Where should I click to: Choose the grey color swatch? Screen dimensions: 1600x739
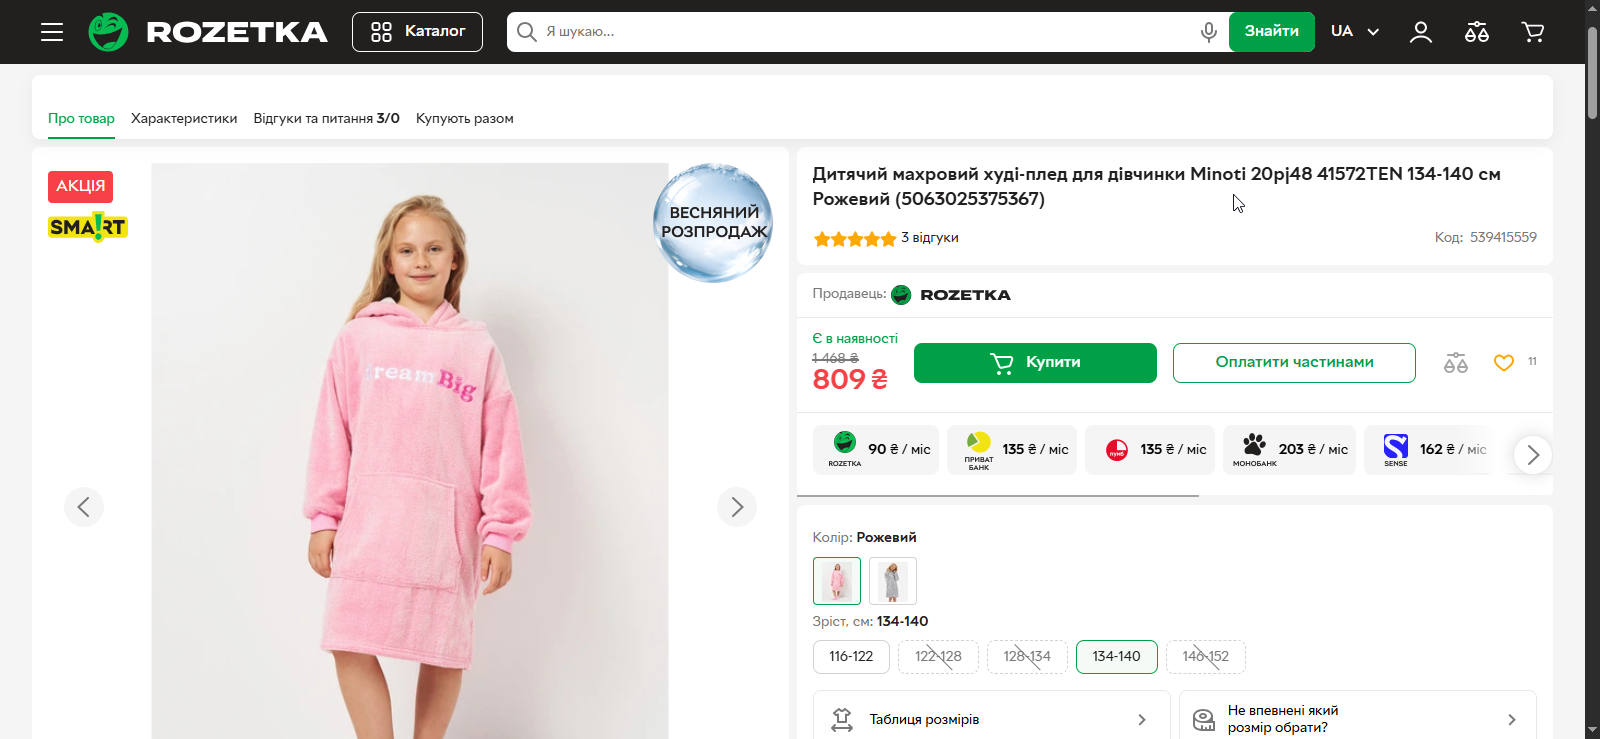point(892,581)
